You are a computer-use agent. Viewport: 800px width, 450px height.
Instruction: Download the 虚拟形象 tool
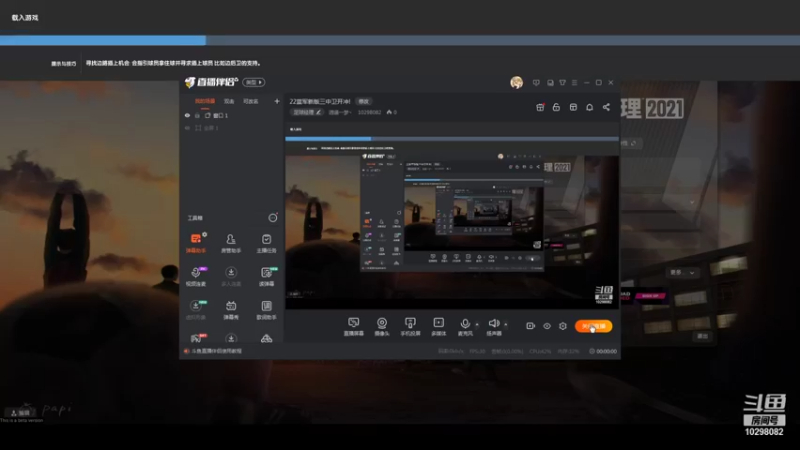pyautogui.click(x=196, y=309)
